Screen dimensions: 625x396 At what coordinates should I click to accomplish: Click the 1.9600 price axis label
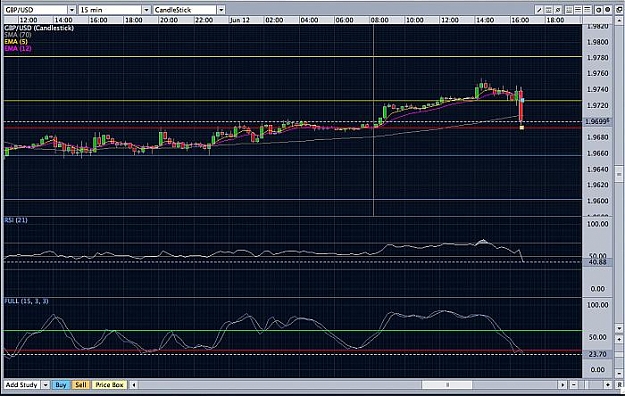[598, 201]
